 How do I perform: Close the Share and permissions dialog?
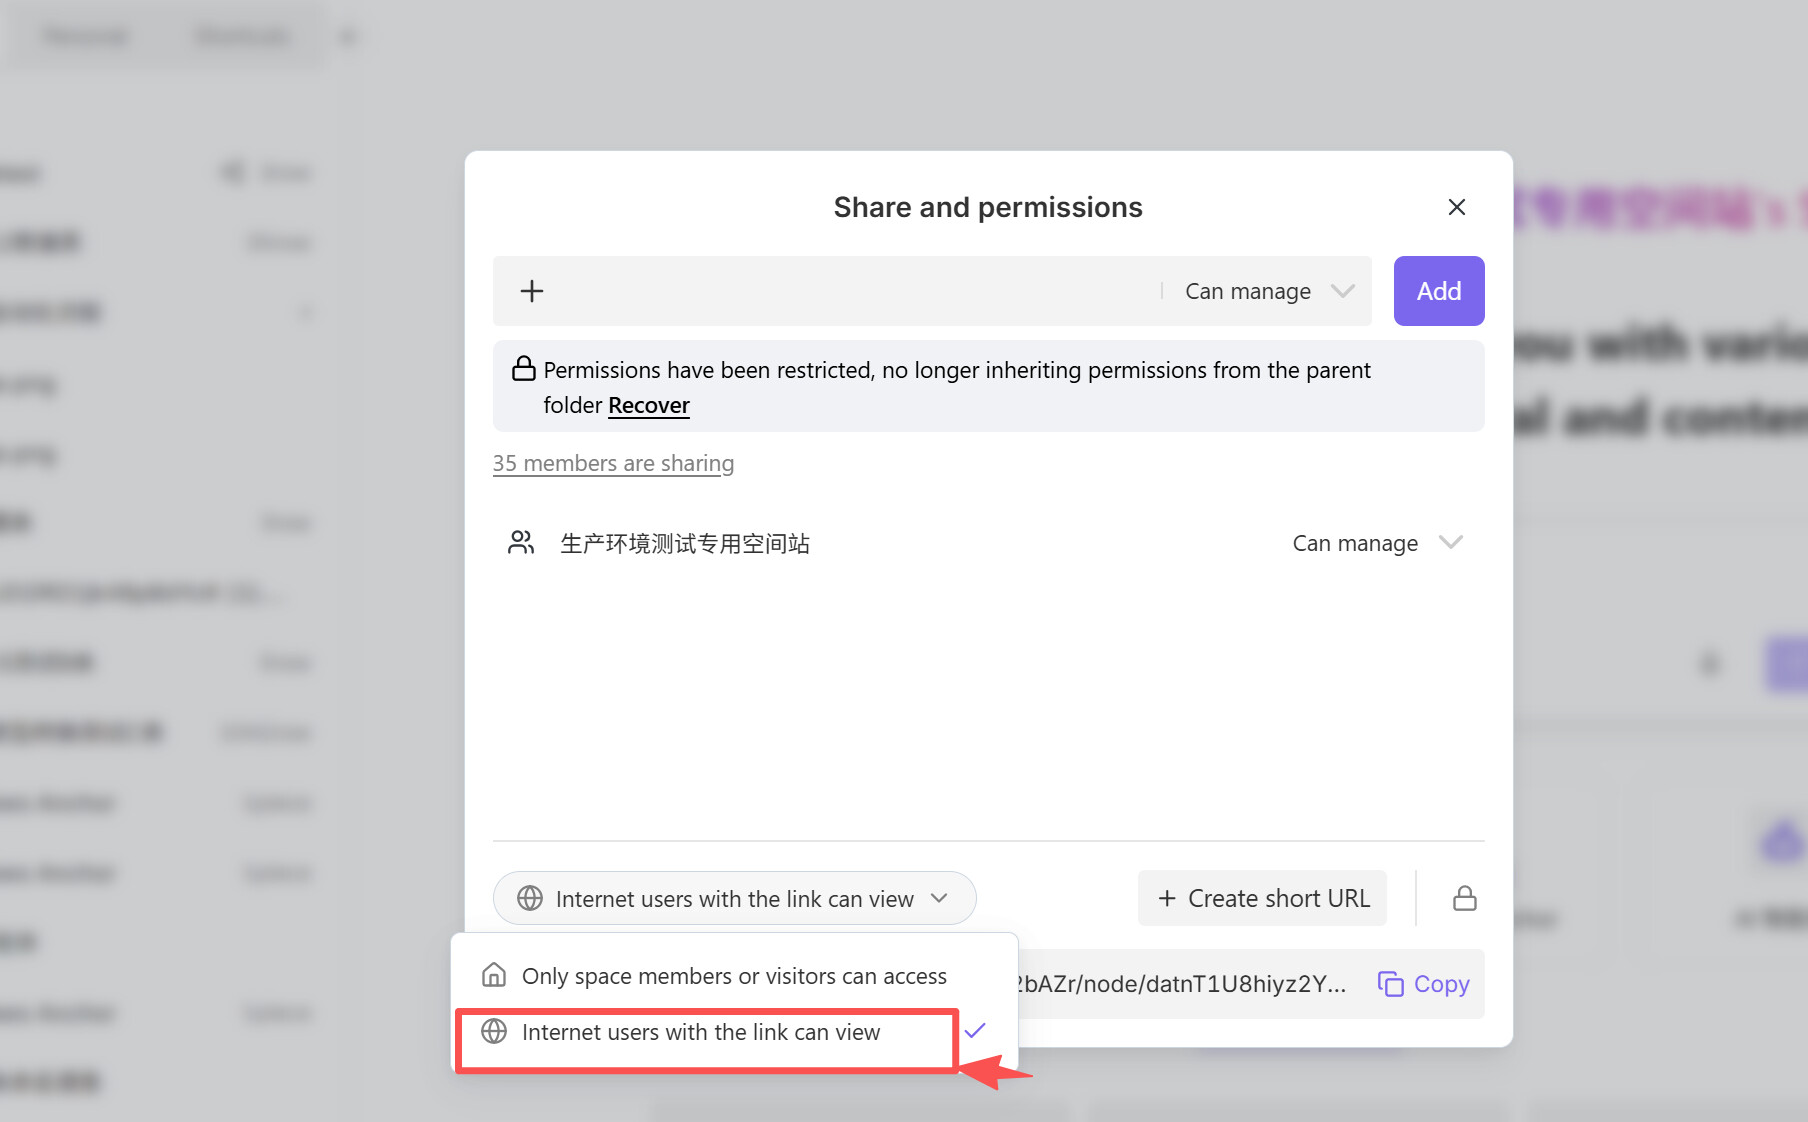[x=1456, y=207]
